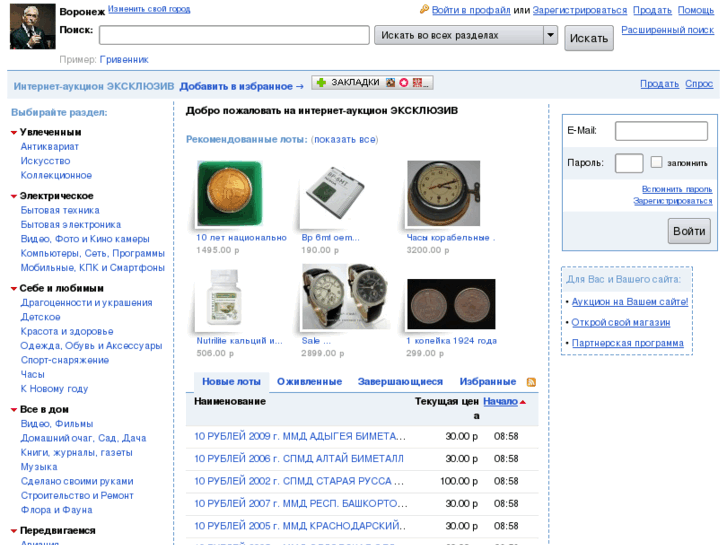Screen dimensions: 727x545
Task: Open the 1 копейка 1924 года thumbnail
Action: click(x=451, y=304)
